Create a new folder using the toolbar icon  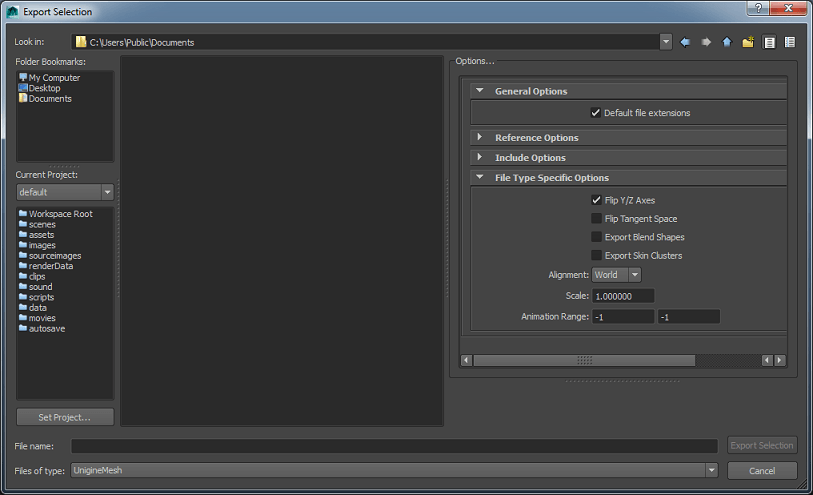point(748,42)
